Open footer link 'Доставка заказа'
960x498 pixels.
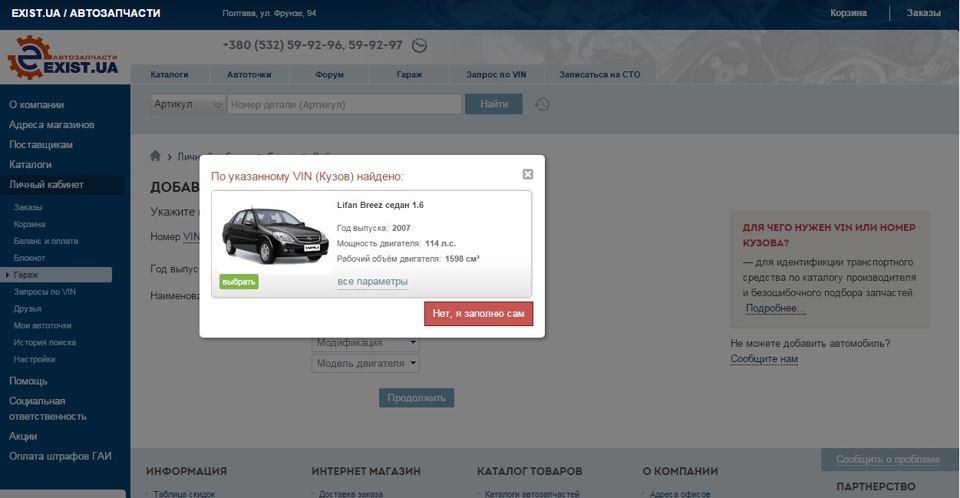tap(350, 494)
